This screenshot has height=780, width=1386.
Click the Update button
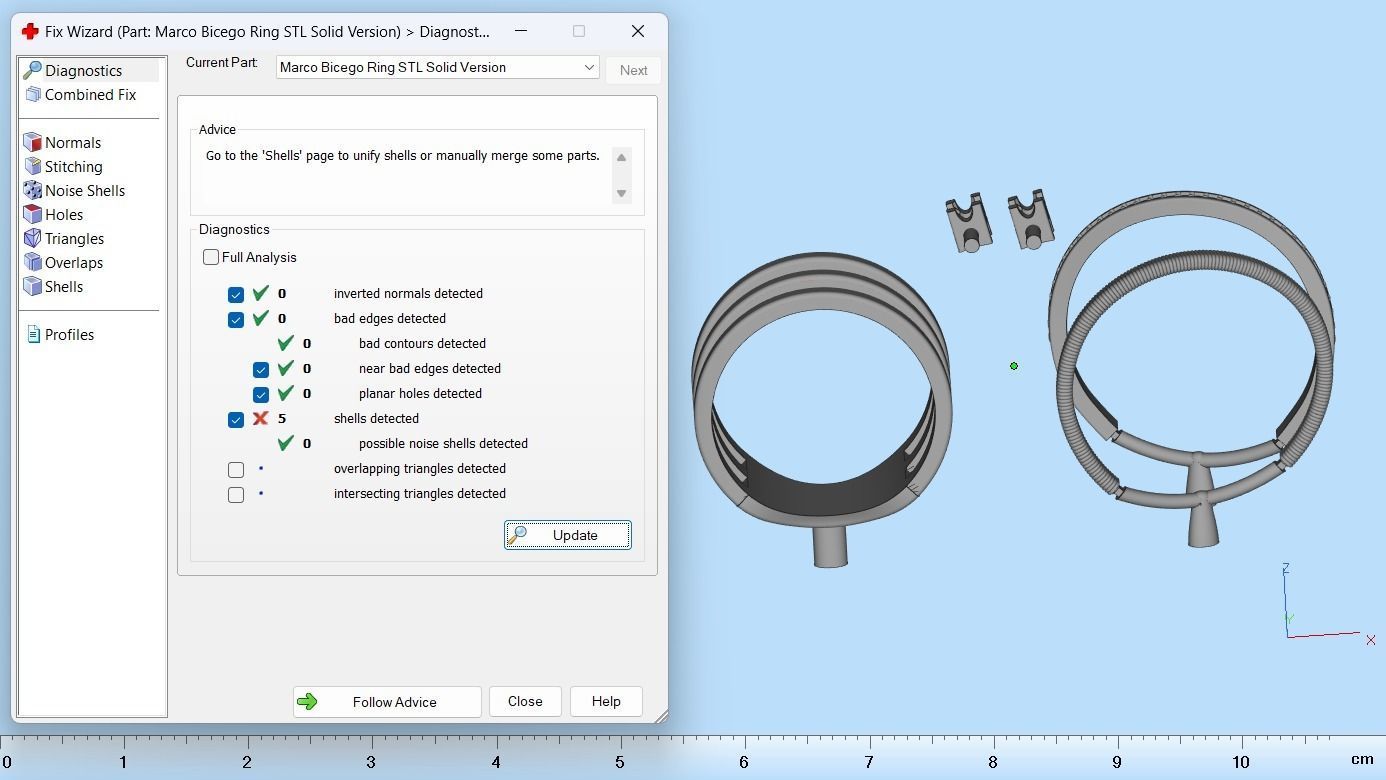[568, 535]
